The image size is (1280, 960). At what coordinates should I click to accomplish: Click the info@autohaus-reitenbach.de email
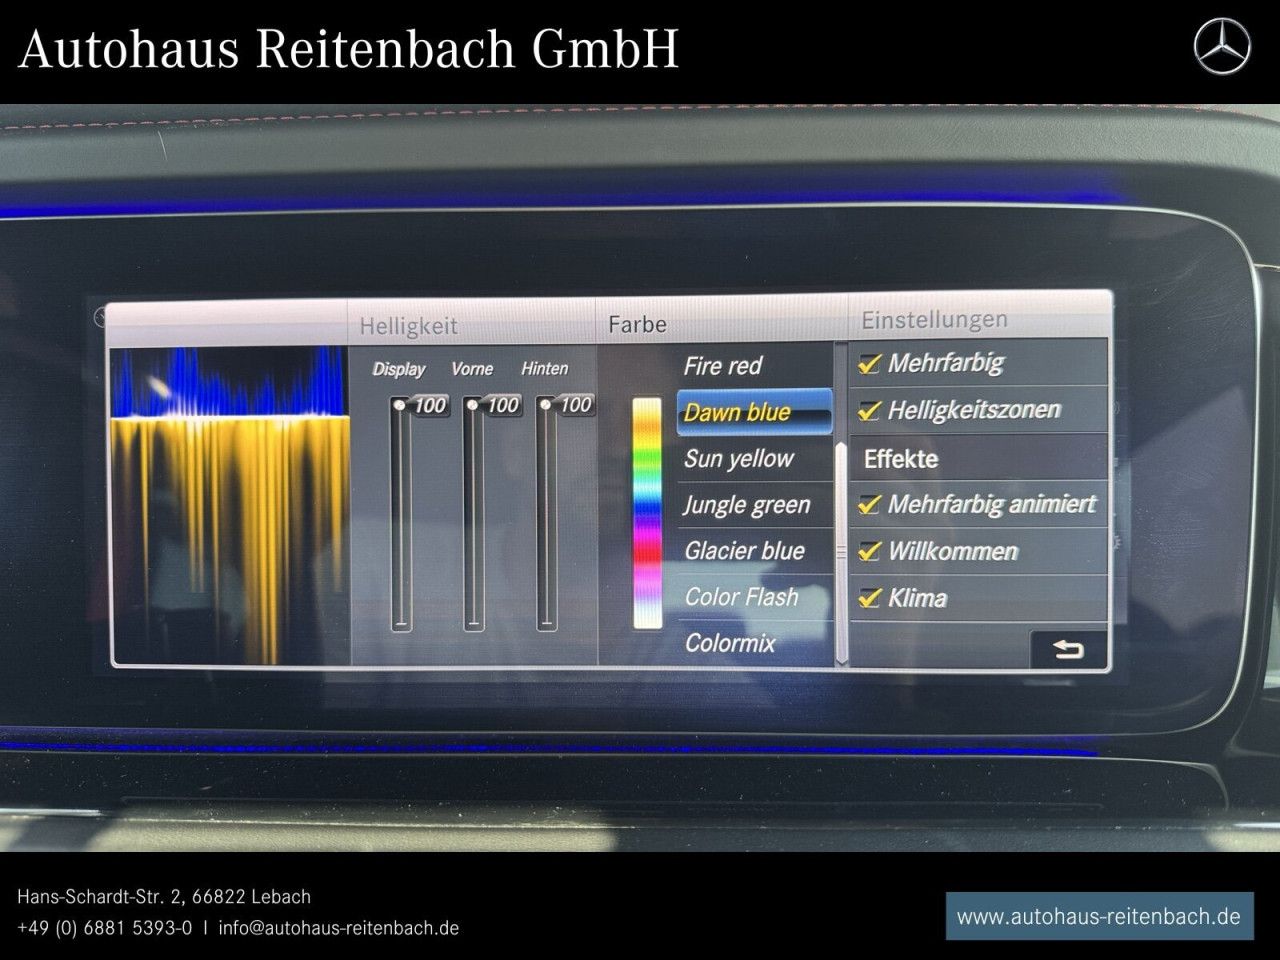[x=338, y=928]
